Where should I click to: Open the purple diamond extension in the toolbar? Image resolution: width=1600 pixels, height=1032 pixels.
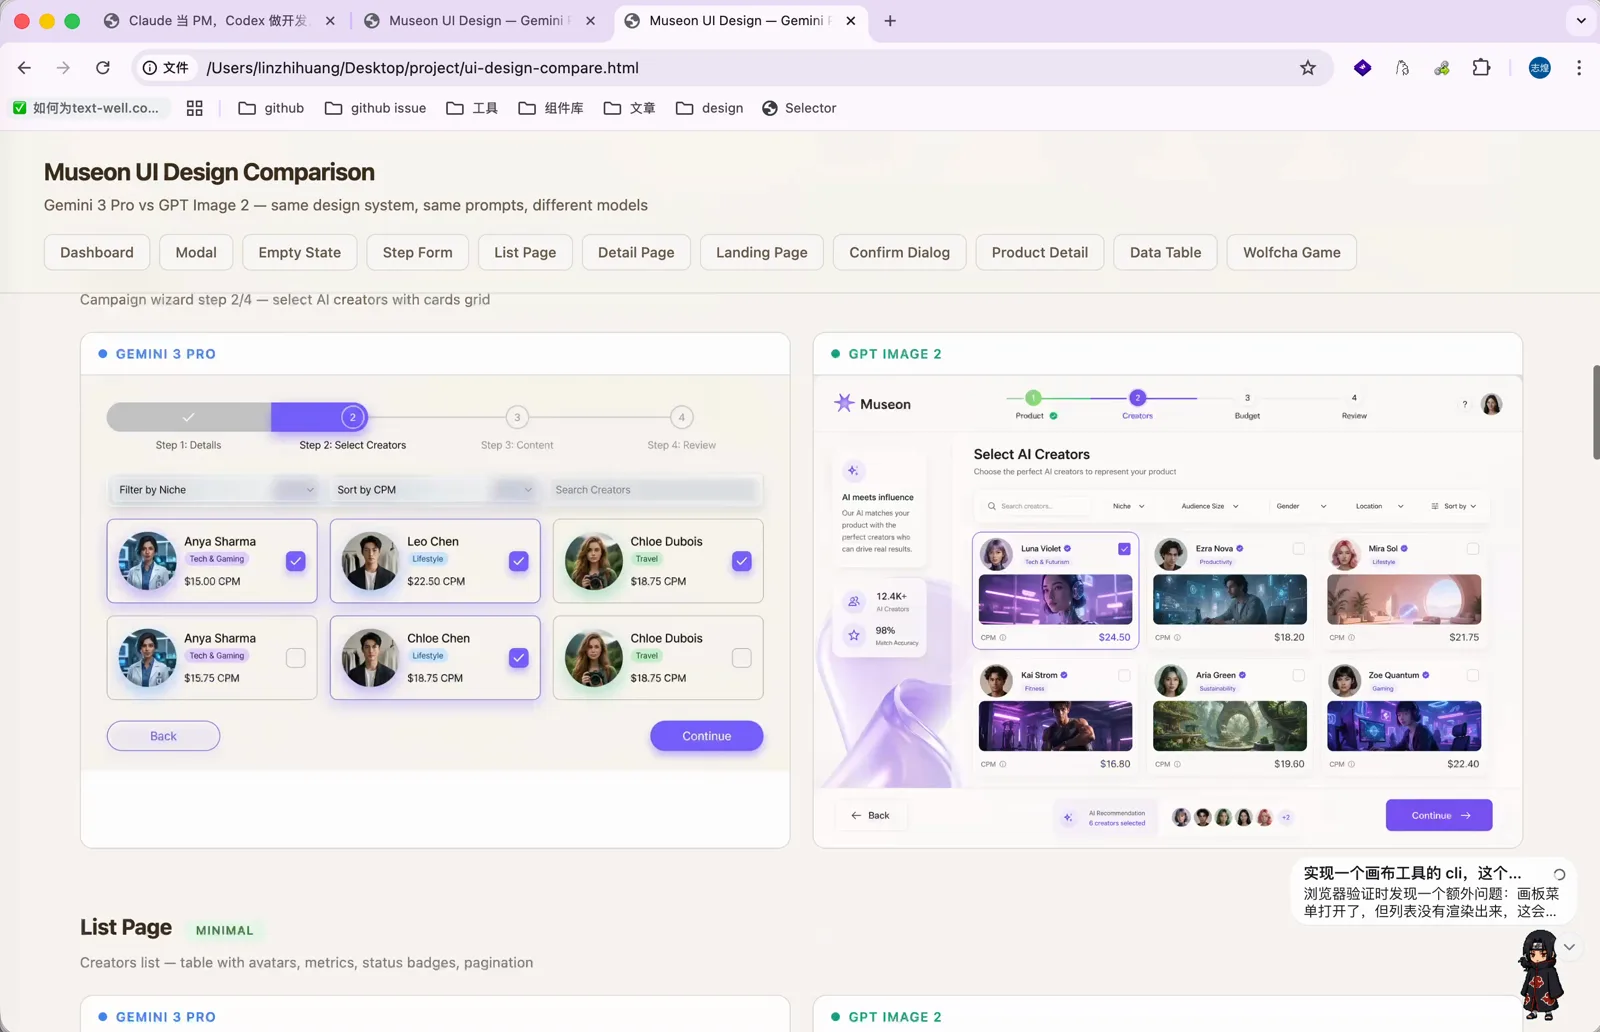(1362, 68)
